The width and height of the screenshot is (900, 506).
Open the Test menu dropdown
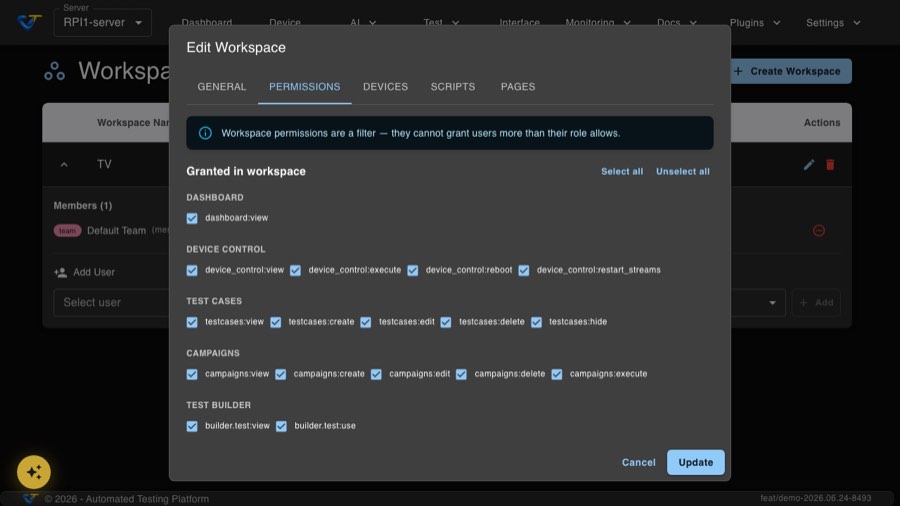click(441, 23)
